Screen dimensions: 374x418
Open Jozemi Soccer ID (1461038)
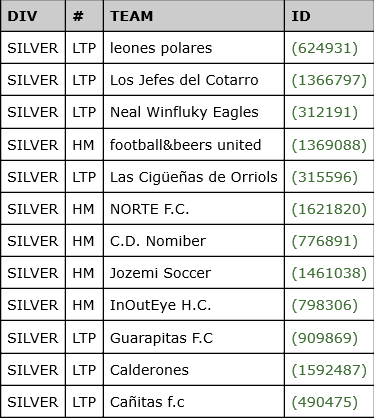pyautogui.click(x=329, y=273)
